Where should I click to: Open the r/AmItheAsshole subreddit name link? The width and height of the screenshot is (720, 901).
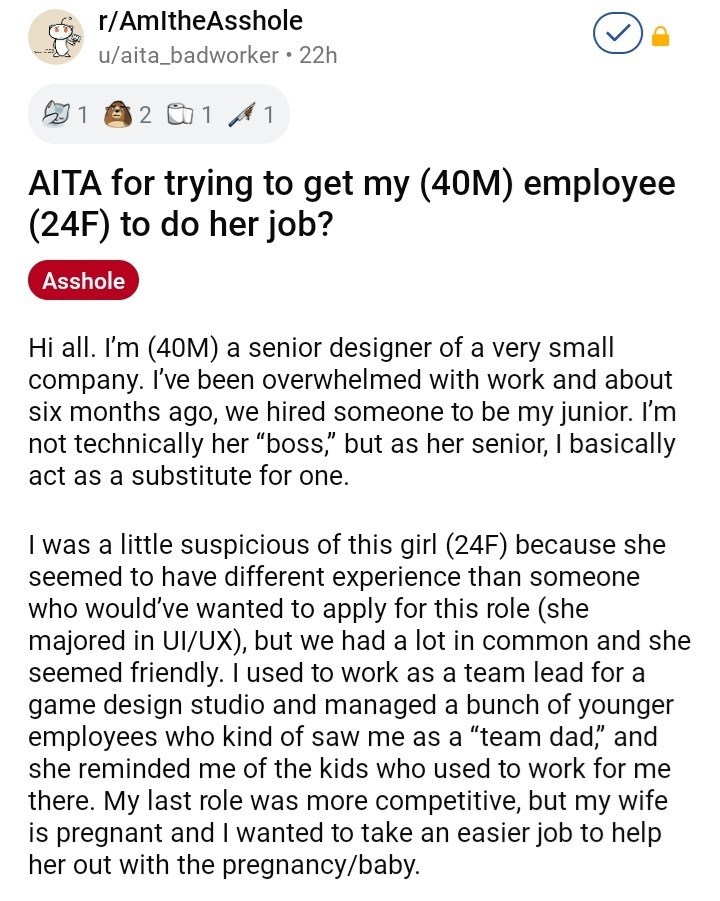201,21
